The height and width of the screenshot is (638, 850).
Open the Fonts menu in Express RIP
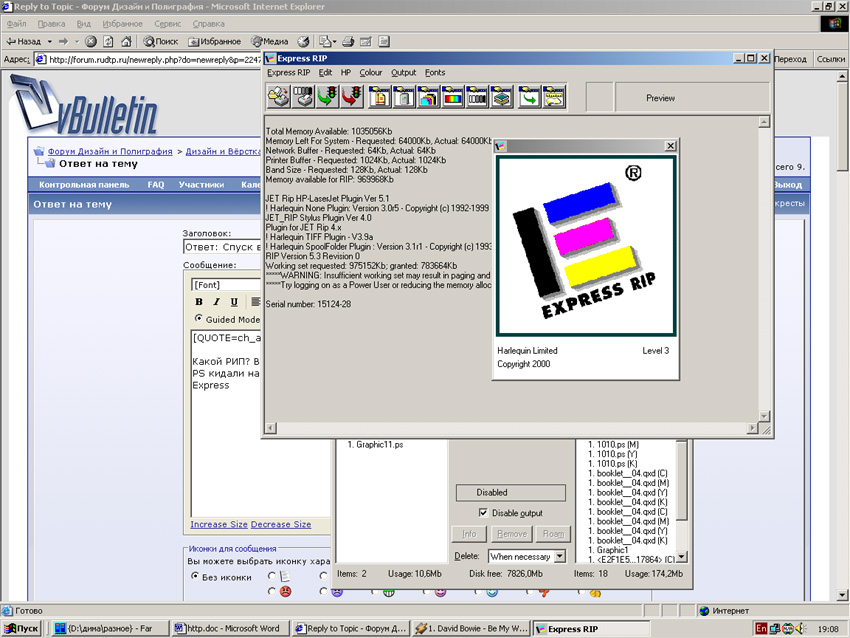click(x=435, y=73)
